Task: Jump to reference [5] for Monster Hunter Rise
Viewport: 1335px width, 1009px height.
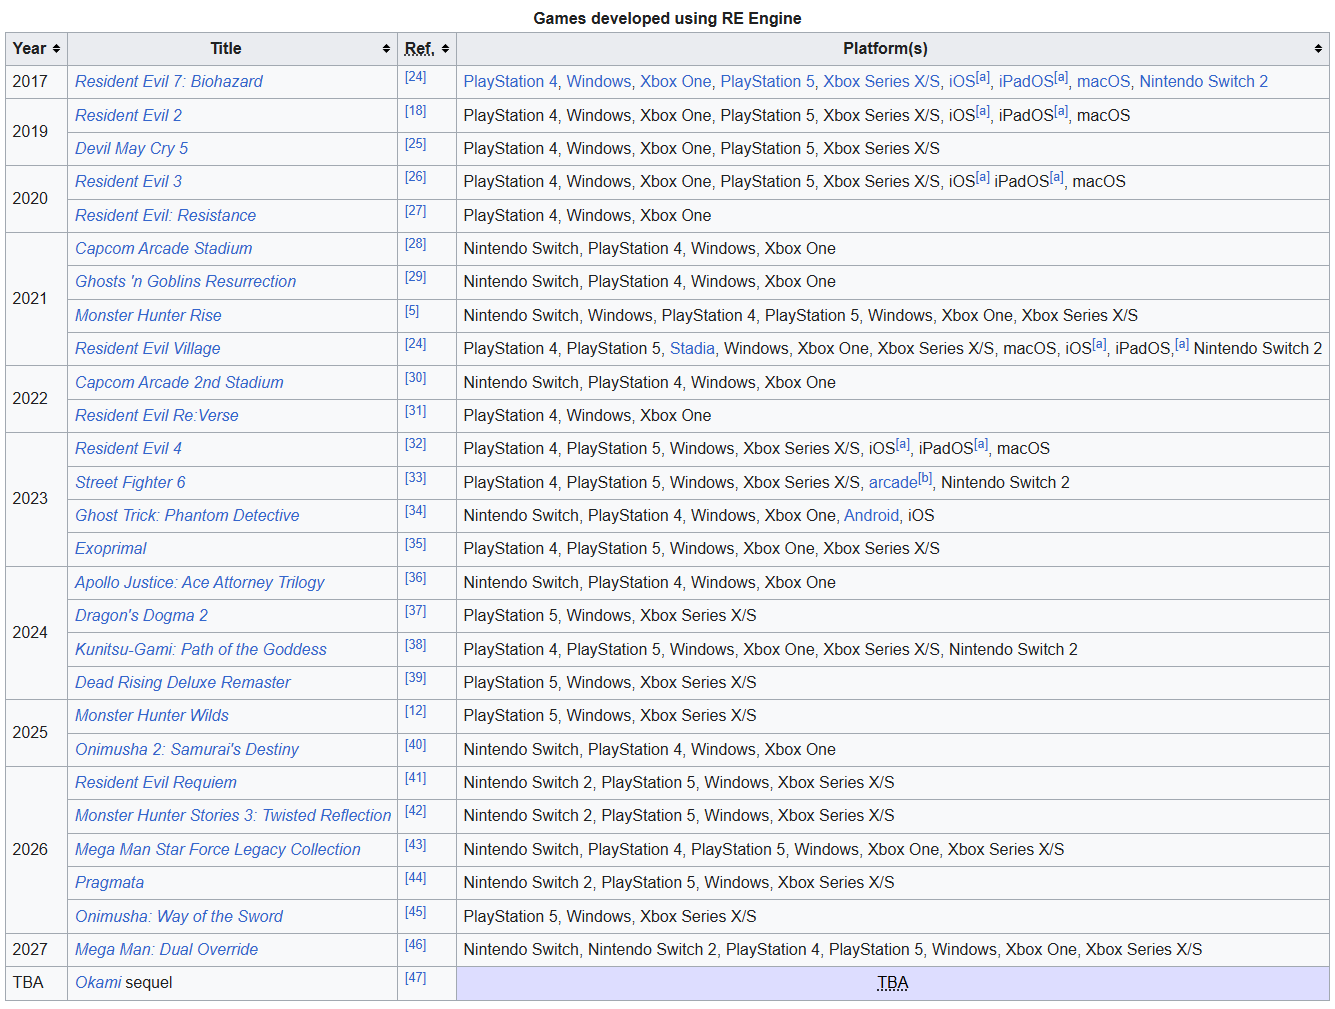Action: coord(412,311)
